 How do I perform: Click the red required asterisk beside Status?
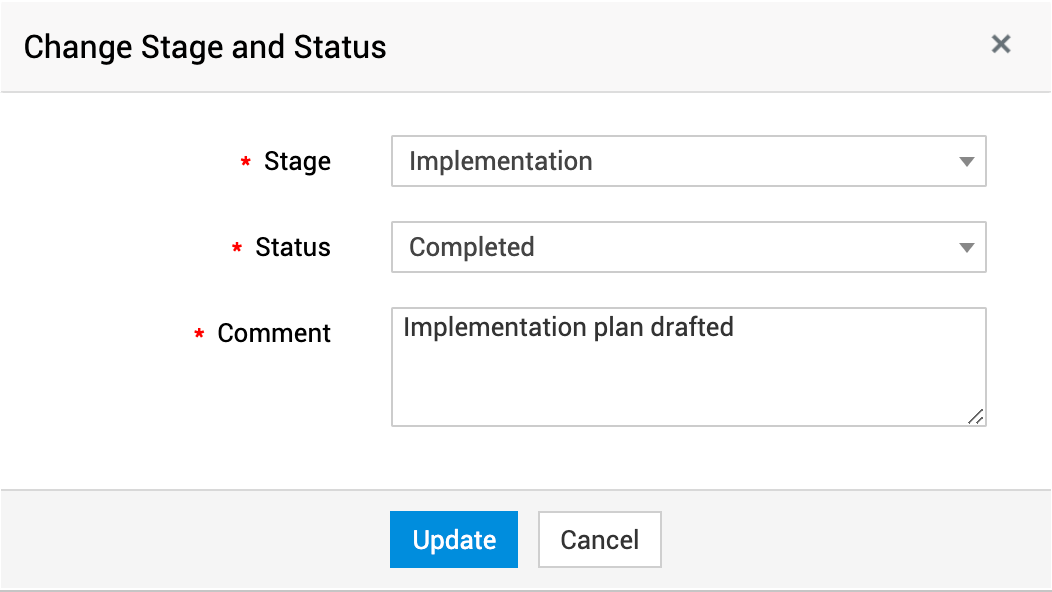237,250
